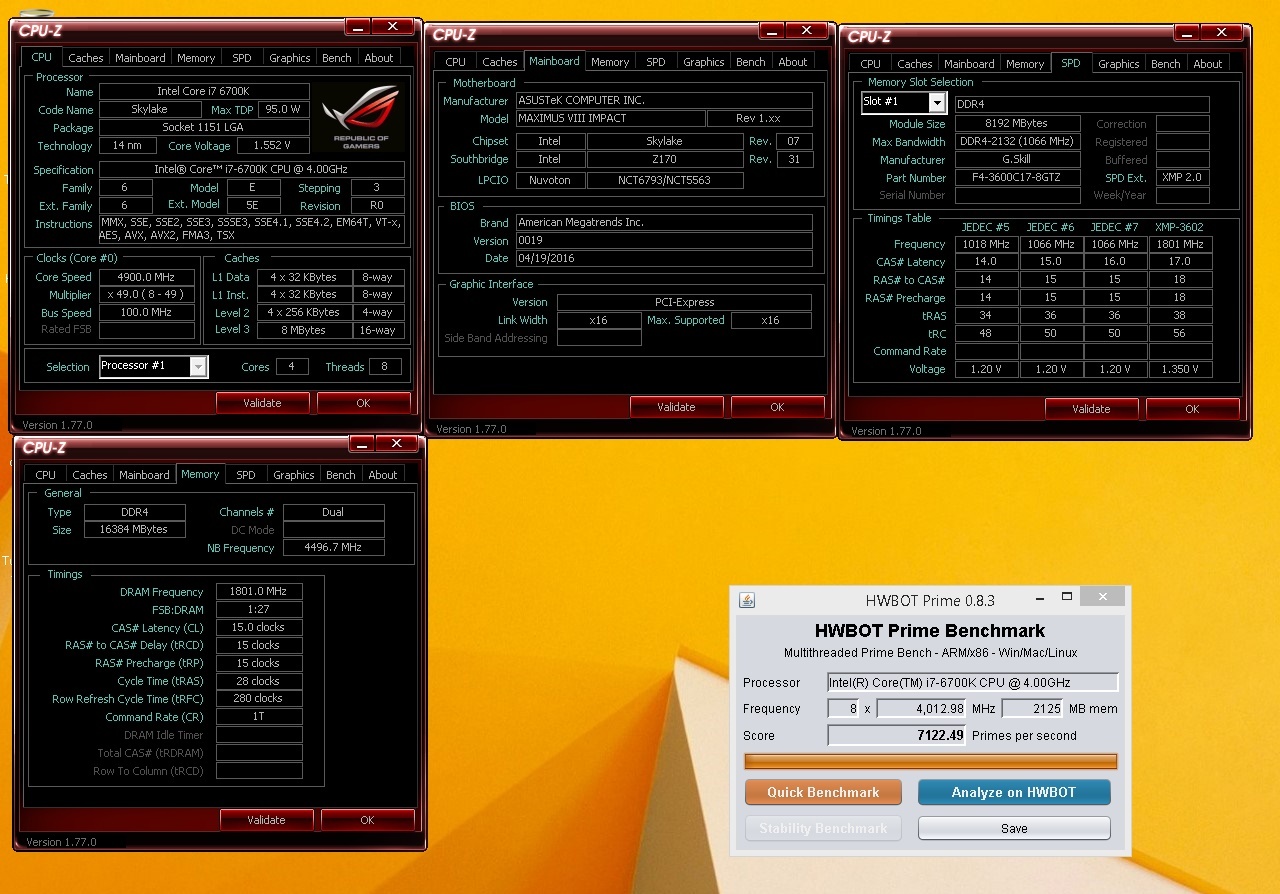Click the Stability Benchmark button
The height and width of the screenshot is (894, 1280).
click(x=823, y=828)
